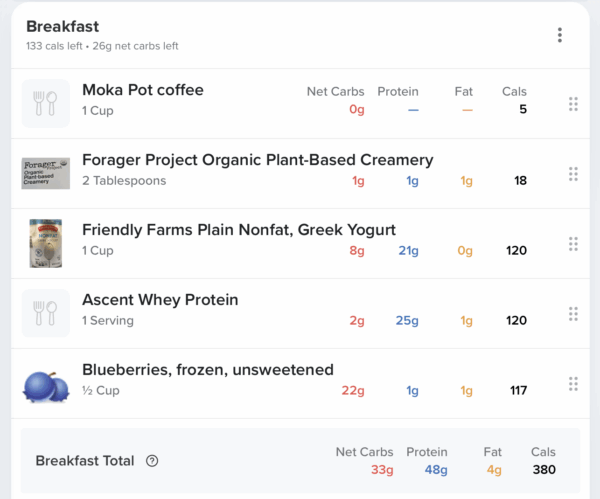600x499 pixels.
Task: Click the Breakfast Total label
Action: (x=84, y=461)
